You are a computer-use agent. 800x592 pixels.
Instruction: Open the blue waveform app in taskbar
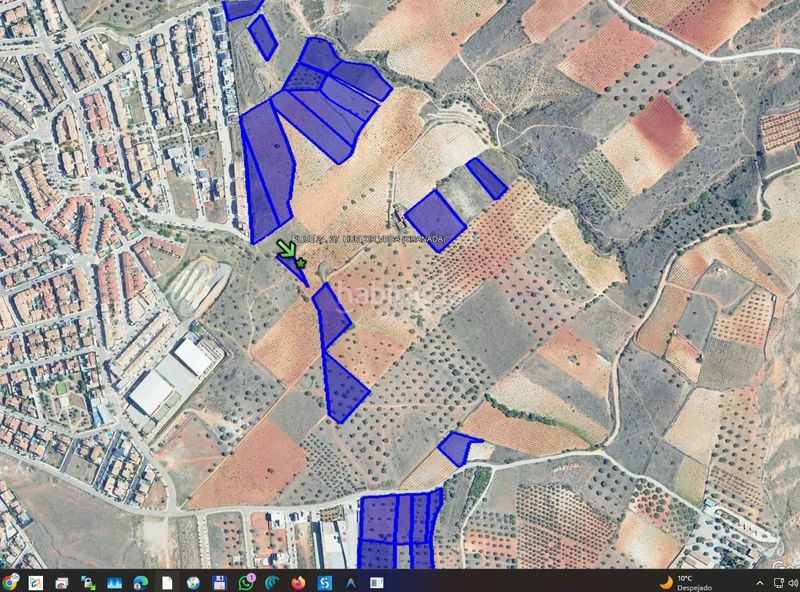click(114, 582)
